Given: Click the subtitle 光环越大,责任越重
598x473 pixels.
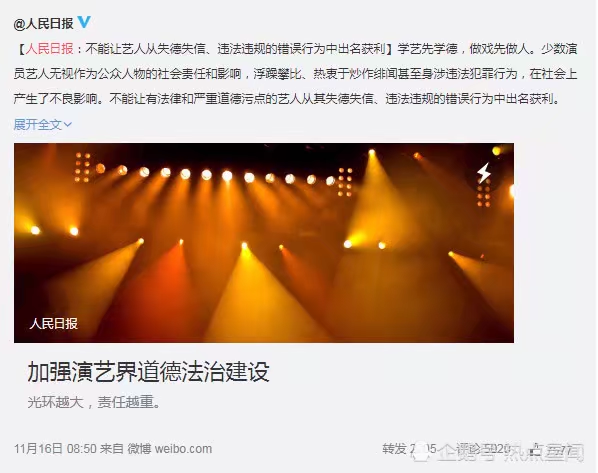Looking at the screenshot, I should 94,402.
